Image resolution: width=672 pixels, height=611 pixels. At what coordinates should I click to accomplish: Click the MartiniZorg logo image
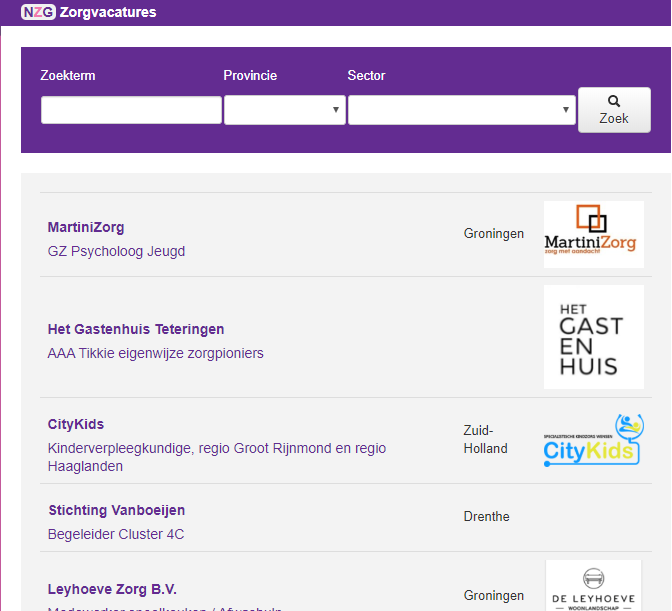[594, 234]
